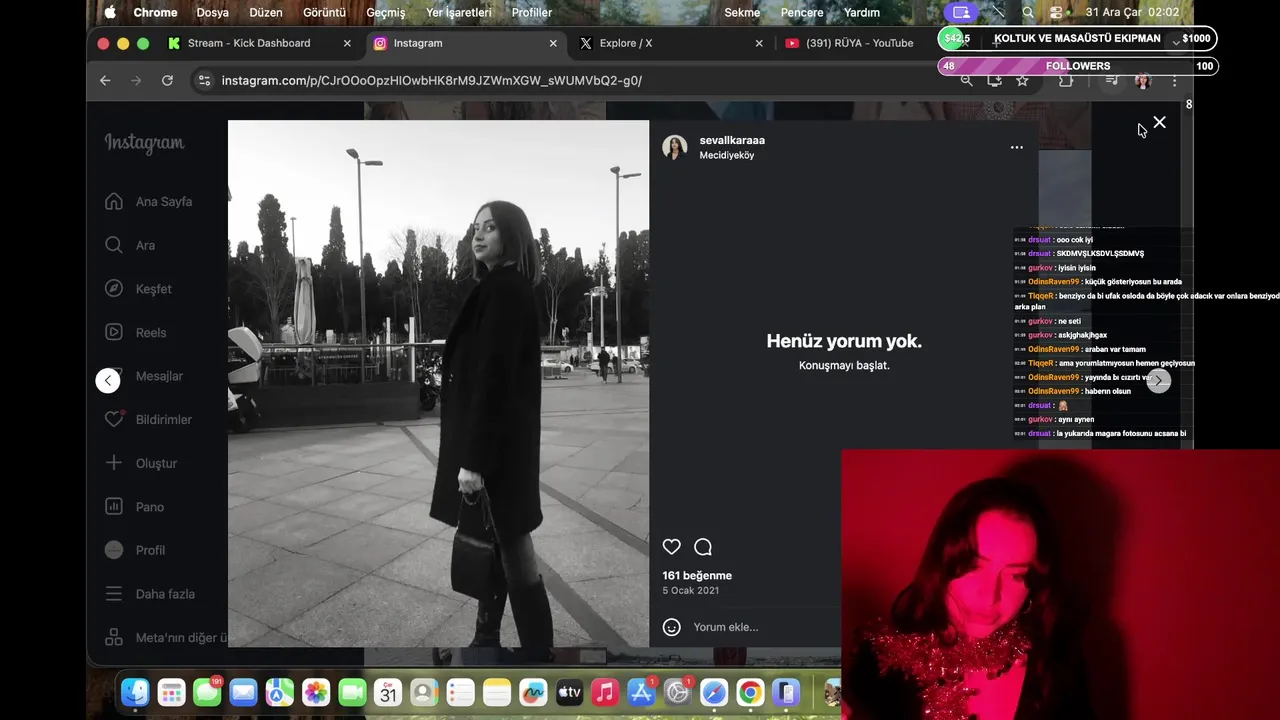
Task: Go back in Chrome
Action: [x=105, y=80]
